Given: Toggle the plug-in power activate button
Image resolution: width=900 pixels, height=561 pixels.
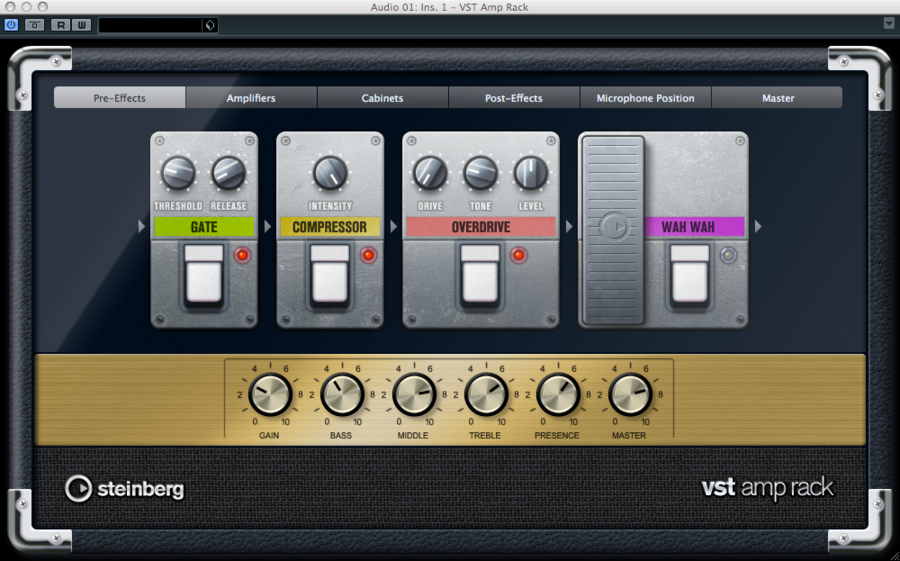Looking at the screenshot, I should pyautogui.click(x=11, y=25).
